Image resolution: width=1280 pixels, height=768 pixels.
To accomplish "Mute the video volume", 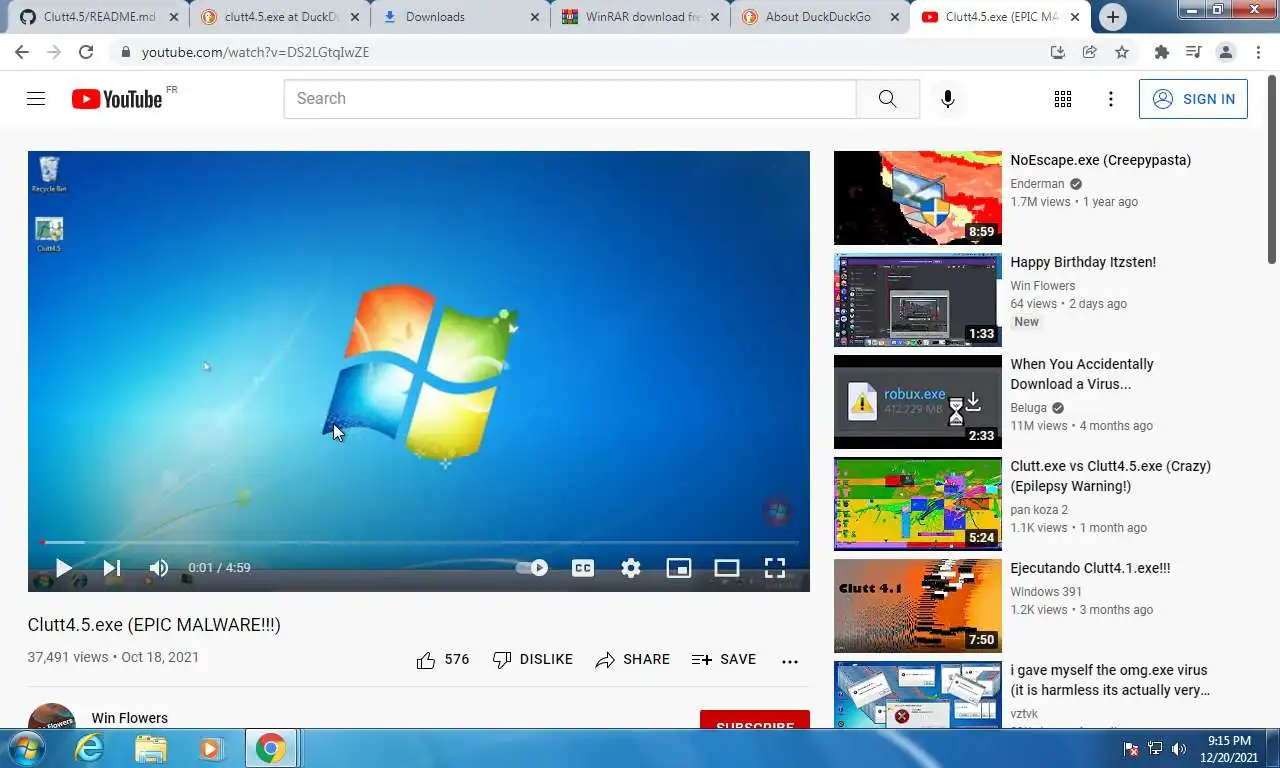I will click(159, 568).
